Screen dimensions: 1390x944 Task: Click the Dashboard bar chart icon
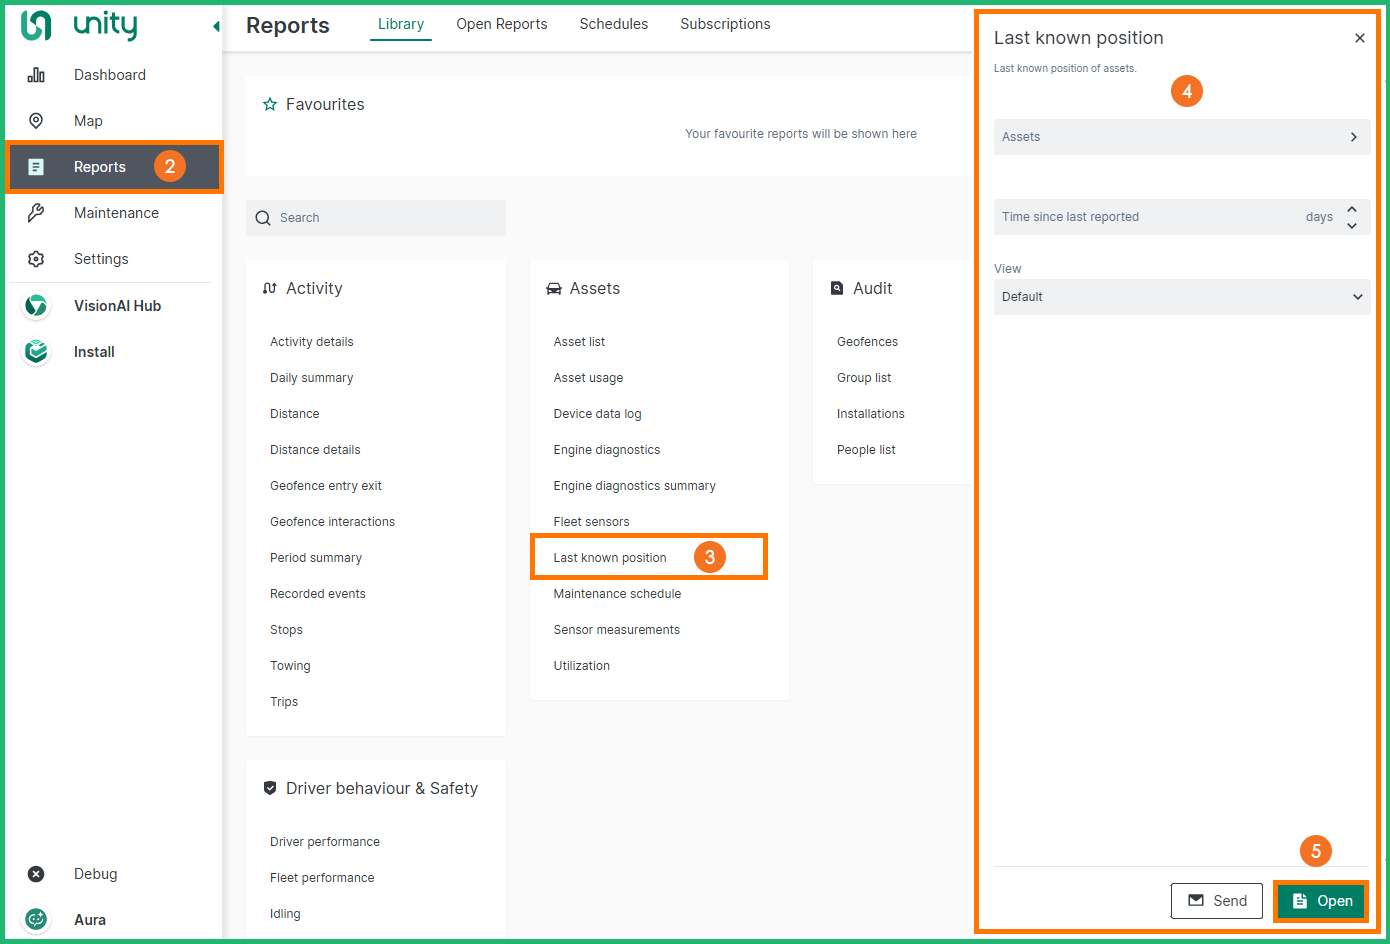tap(36, 75)
